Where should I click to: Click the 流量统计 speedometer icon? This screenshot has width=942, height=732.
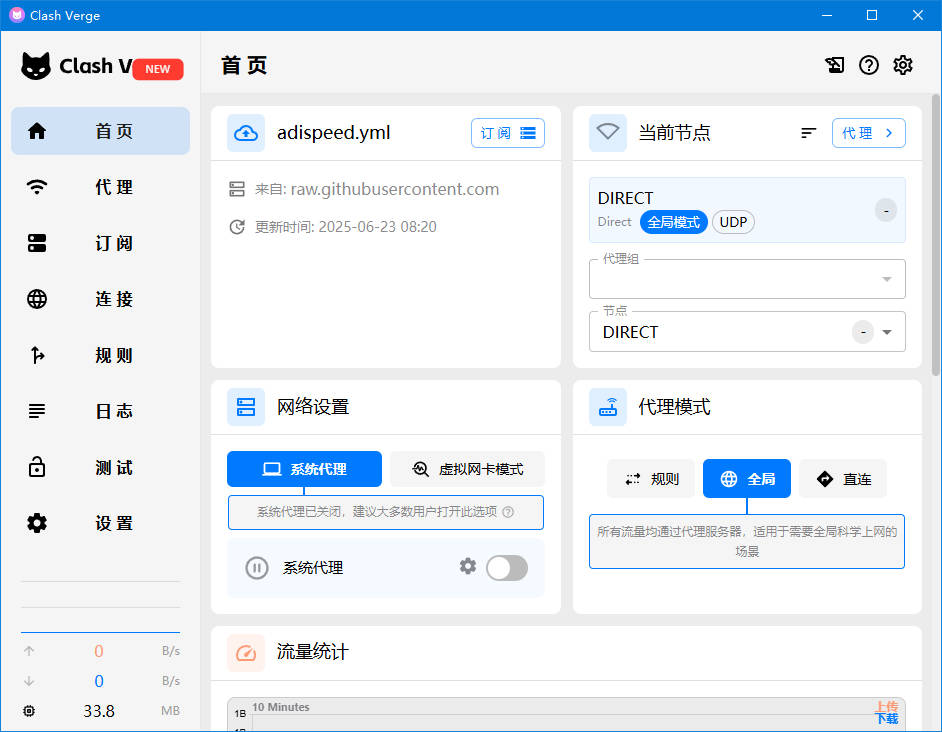(246, 652)
